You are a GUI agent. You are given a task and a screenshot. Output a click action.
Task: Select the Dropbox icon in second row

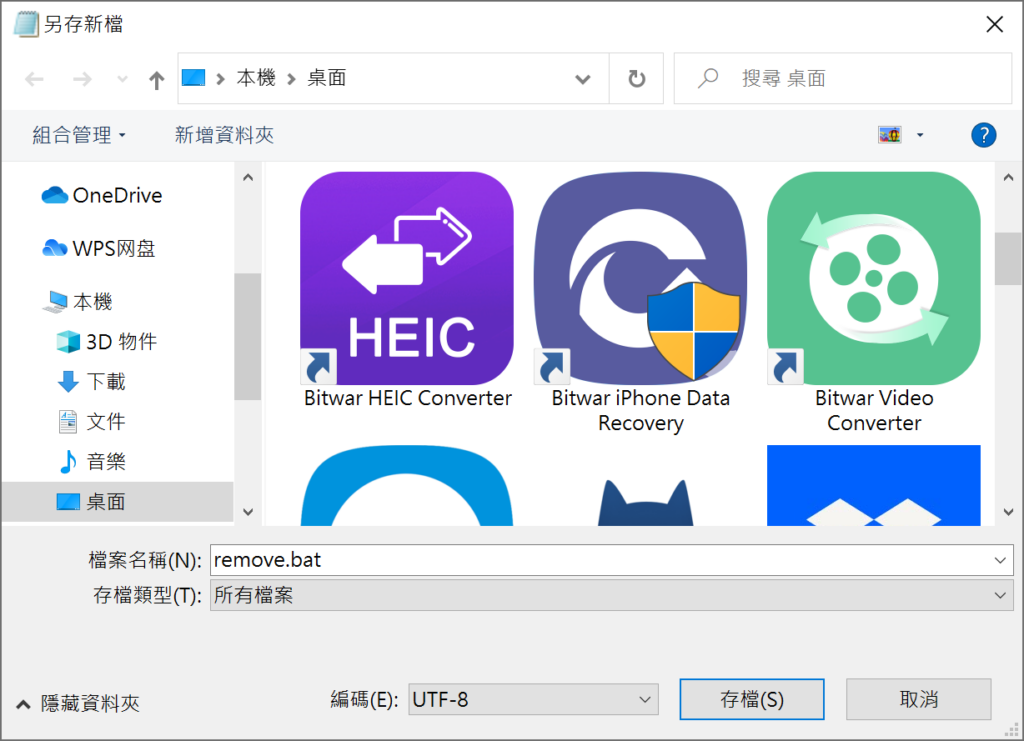tap(874, 485)
